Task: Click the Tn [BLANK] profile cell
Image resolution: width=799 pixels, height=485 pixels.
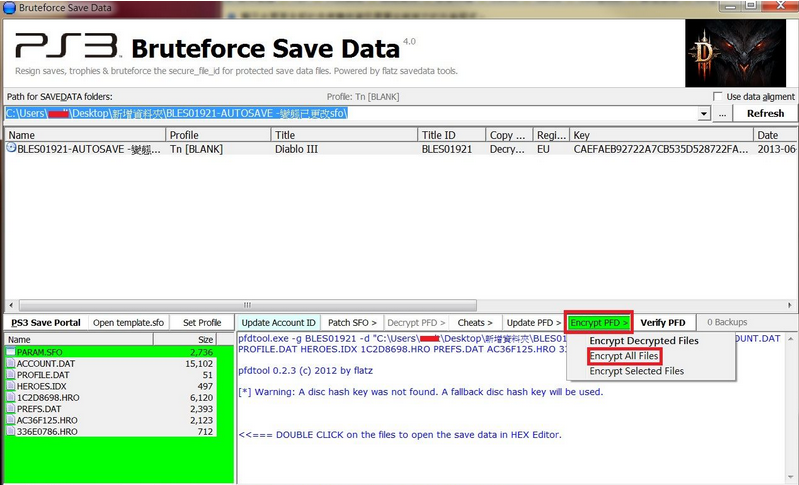Action: pos(196,149)
